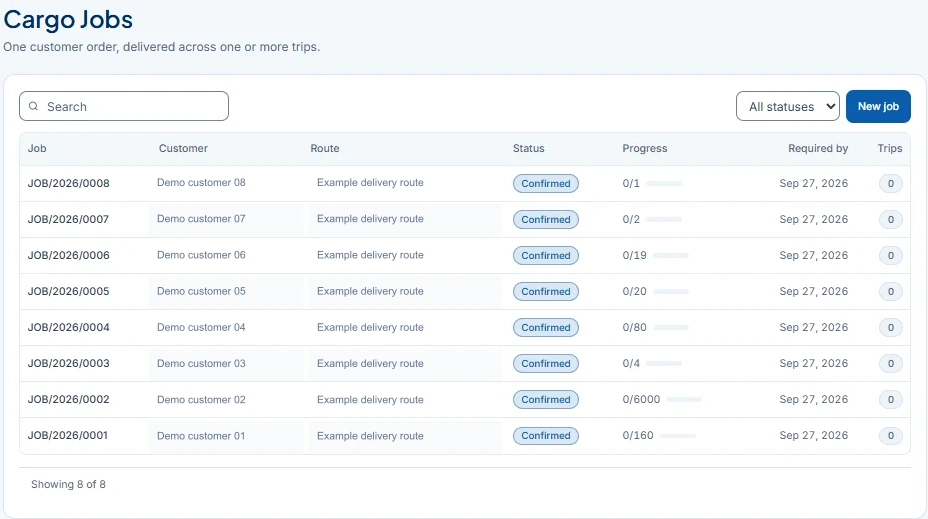
Task: Click the Showing 8 of 8 text
Action: [x=68, y=485]
